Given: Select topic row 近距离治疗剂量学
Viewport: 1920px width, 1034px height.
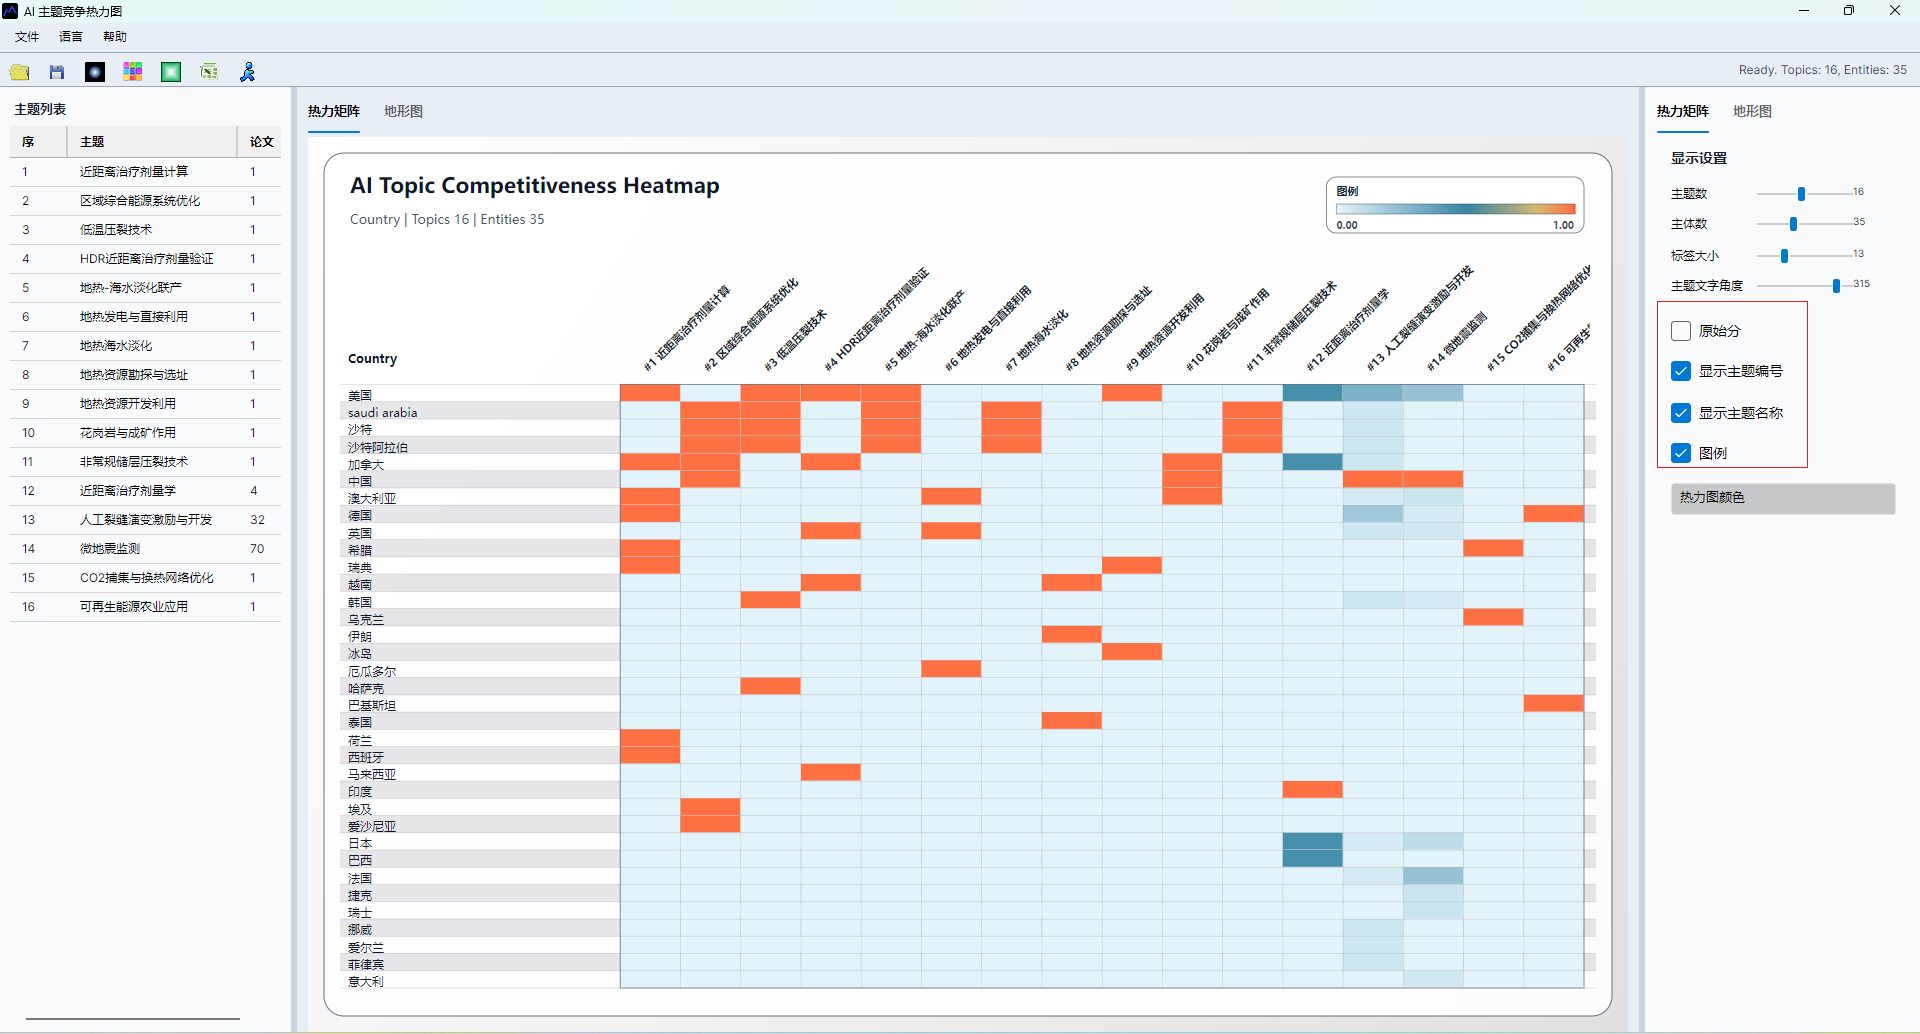Looking at the screenshot, I should click(x=145, y=491).
